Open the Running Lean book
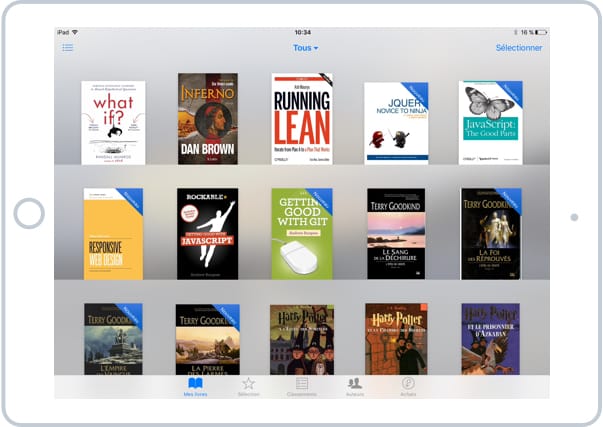The height and width of the screenshot is (427, 603). coord(301,119)
